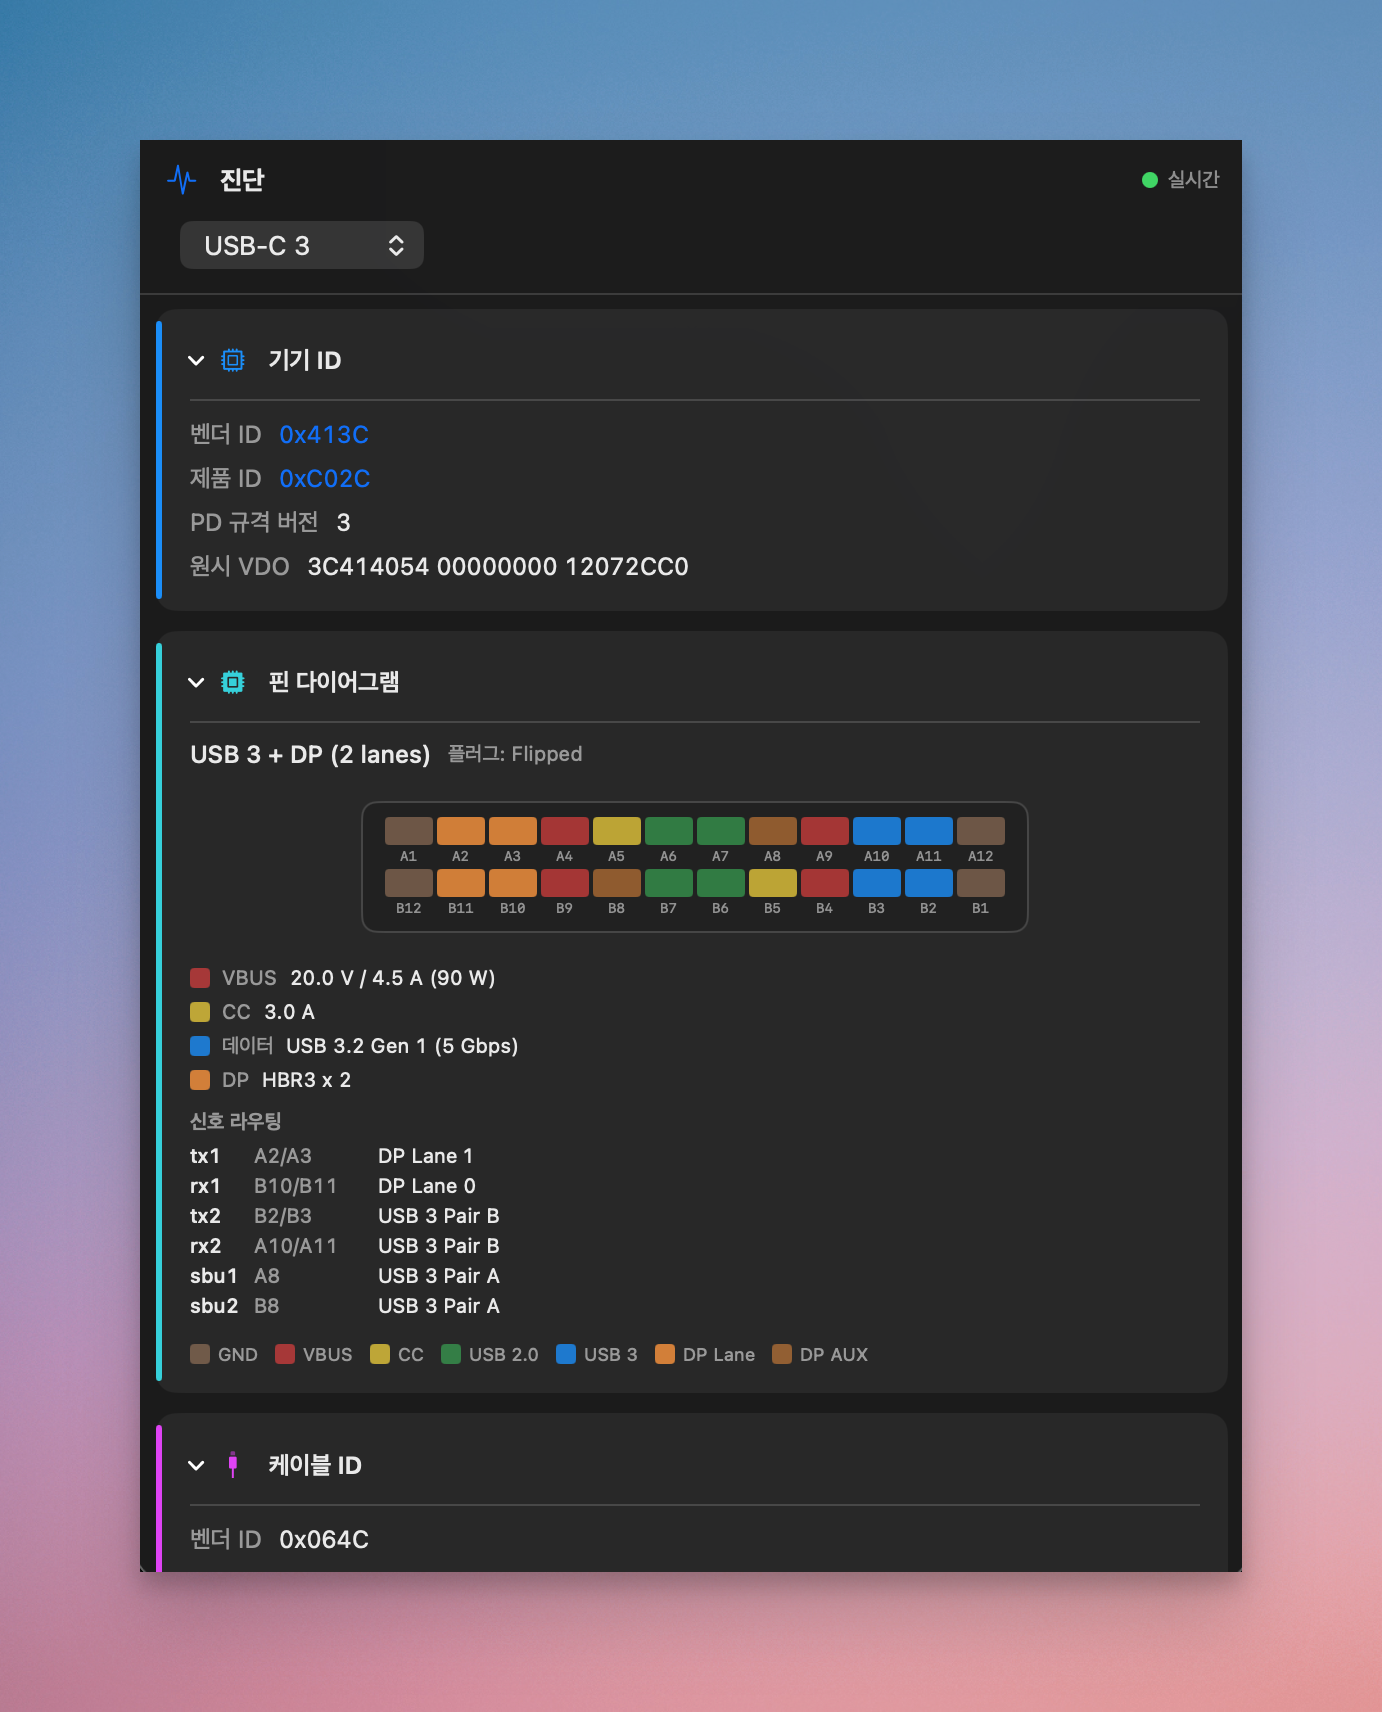Select pin B9 swatch

[x=565, y=883]
